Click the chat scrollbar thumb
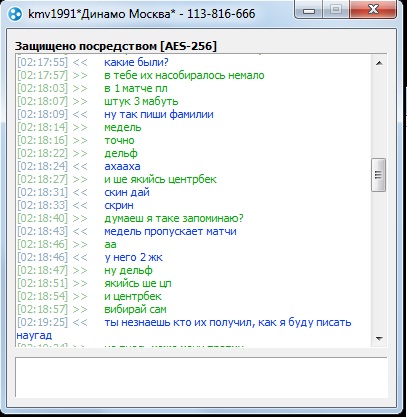This screenshot has width=407, height=417. [x=379, y=175]
